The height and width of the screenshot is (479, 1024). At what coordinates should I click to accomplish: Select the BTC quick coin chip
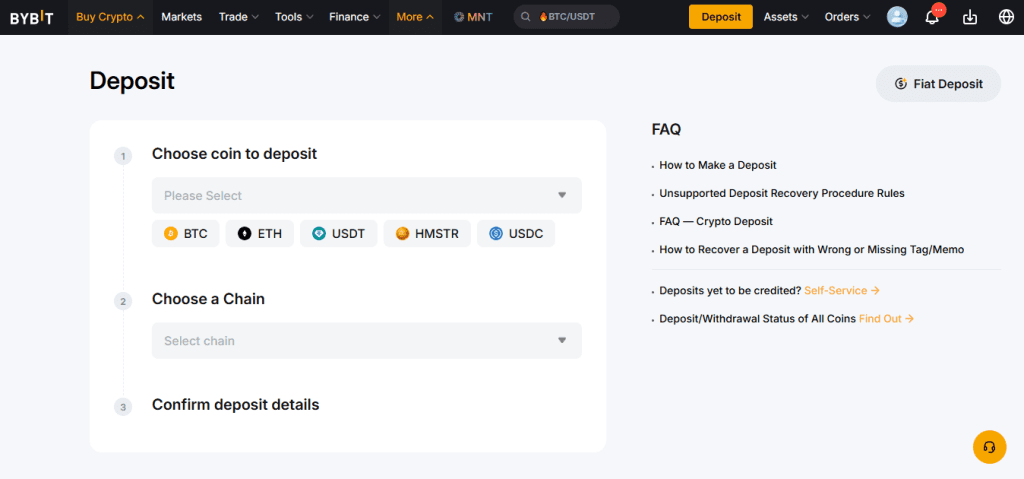pyautogui.click(x=185, y=234)
